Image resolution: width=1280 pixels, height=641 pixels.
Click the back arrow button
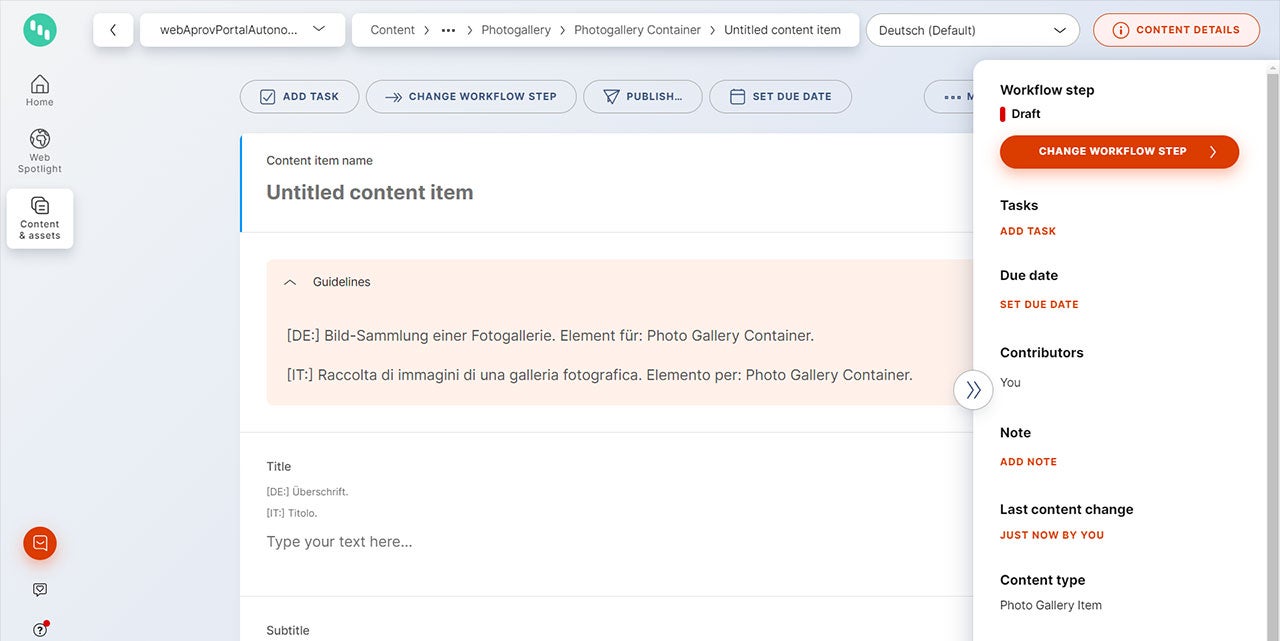pyautogui.click(x=113, y=30)
